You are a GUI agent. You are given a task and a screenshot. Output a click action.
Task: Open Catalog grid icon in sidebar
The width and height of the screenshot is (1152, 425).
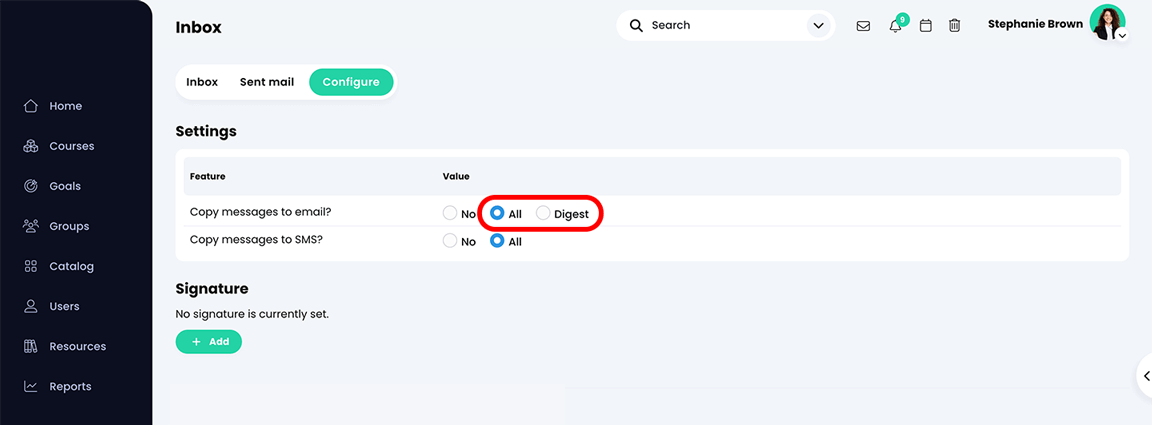click(31, 266)
